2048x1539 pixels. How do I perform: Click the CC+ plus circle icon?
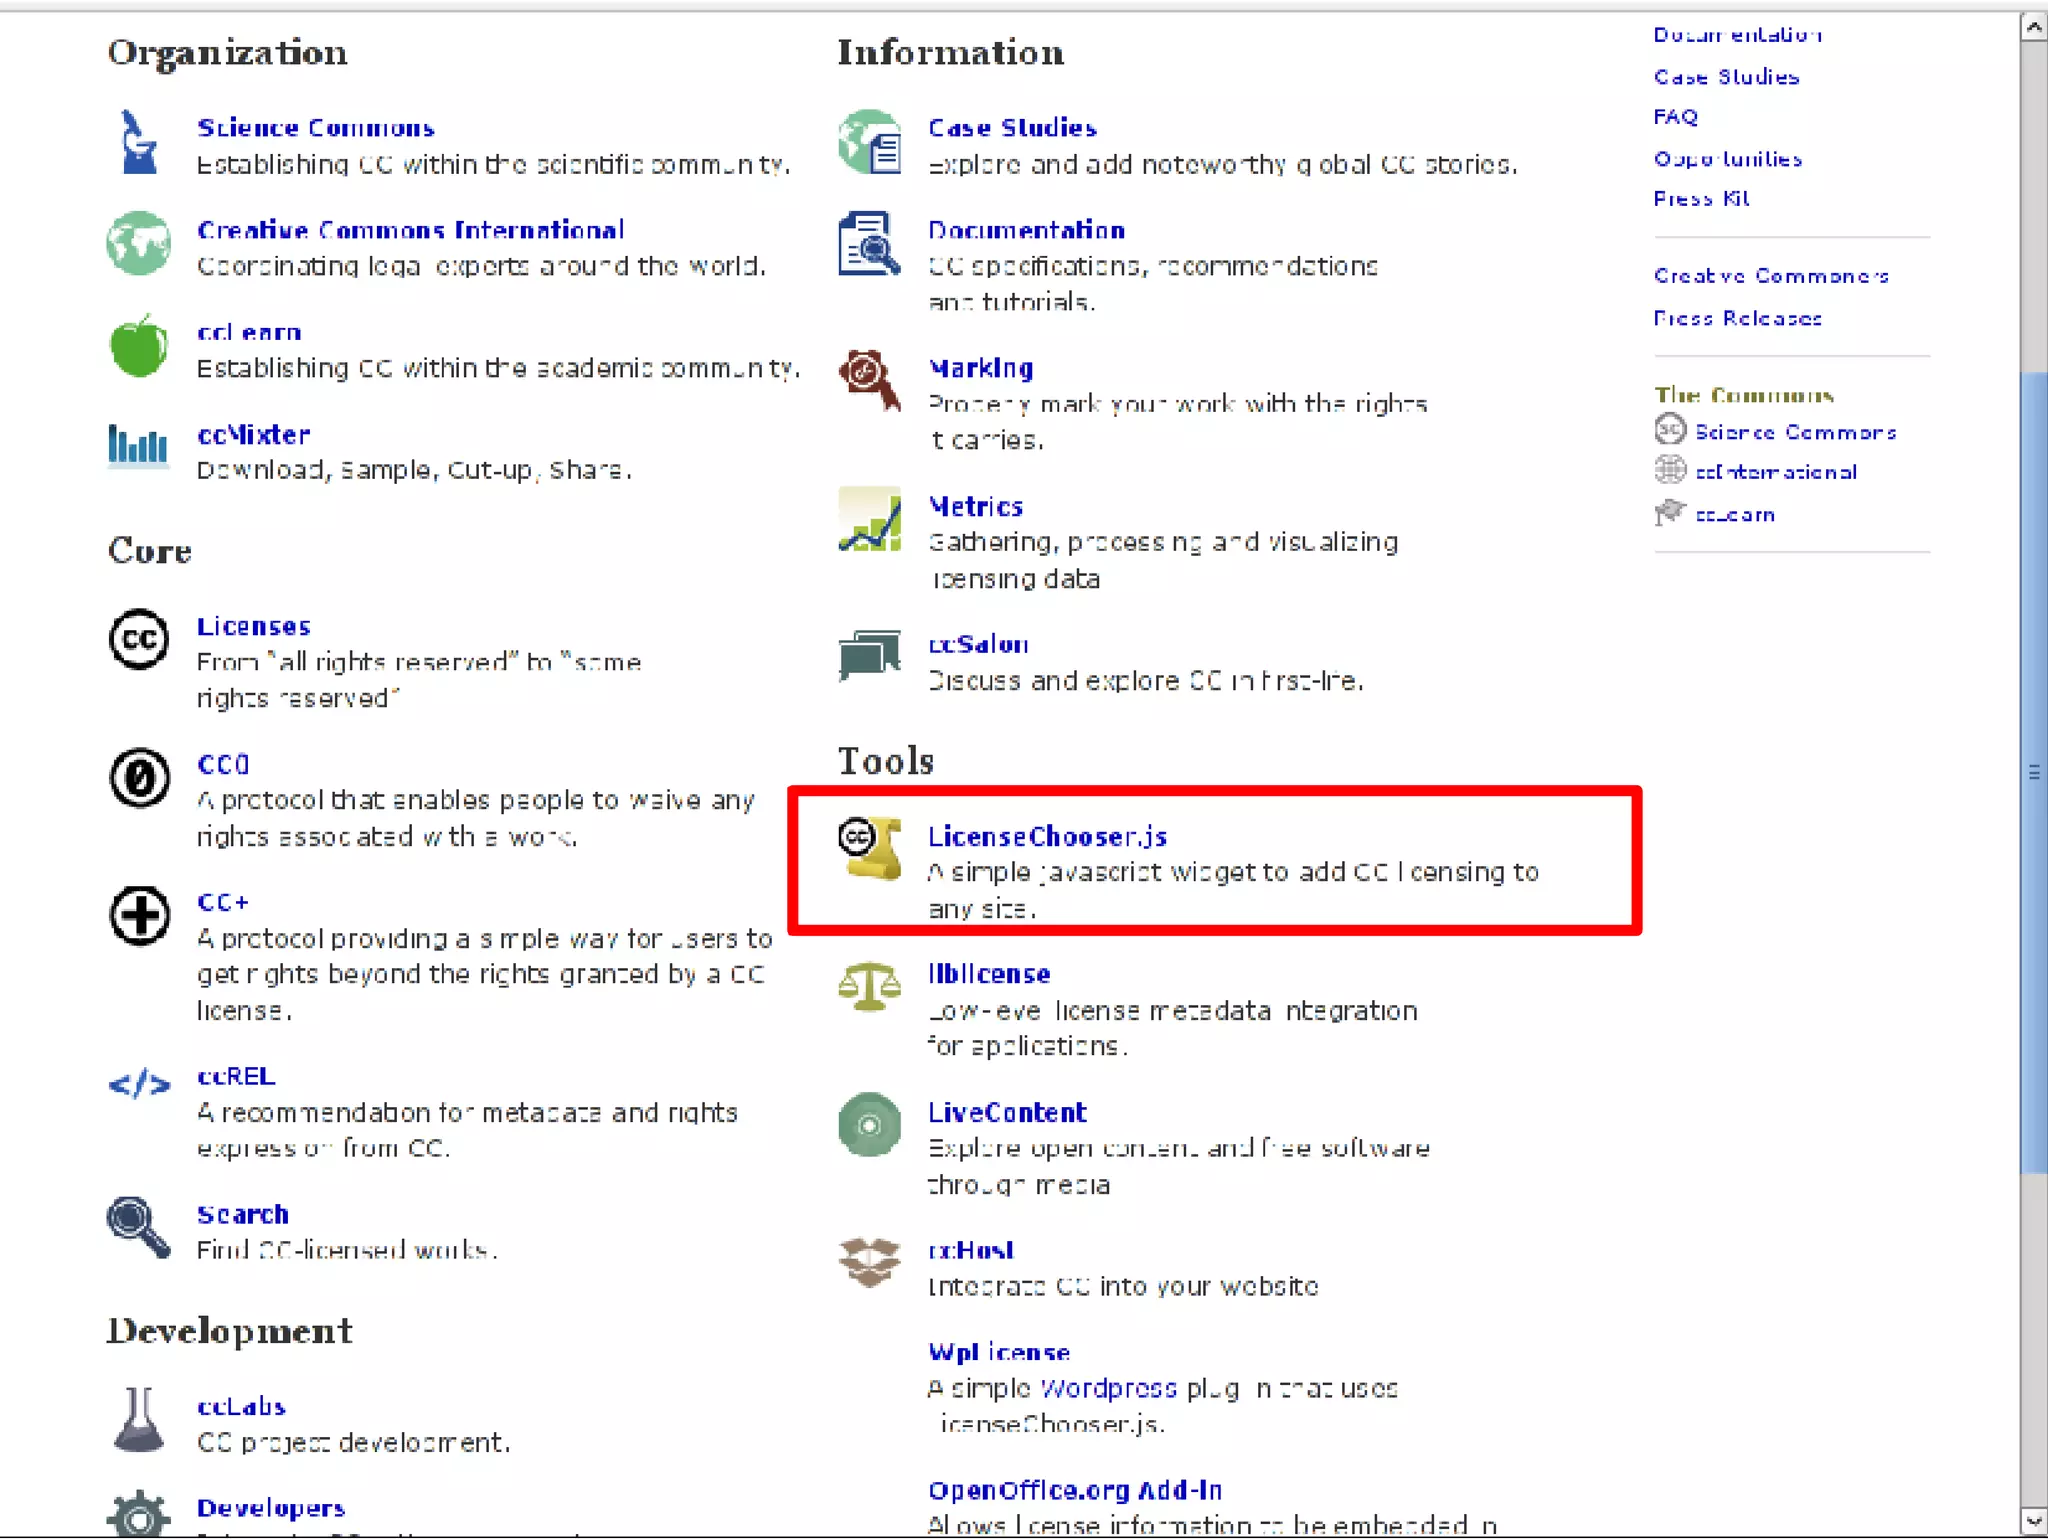pyautogui.click(x=139, y=915)
